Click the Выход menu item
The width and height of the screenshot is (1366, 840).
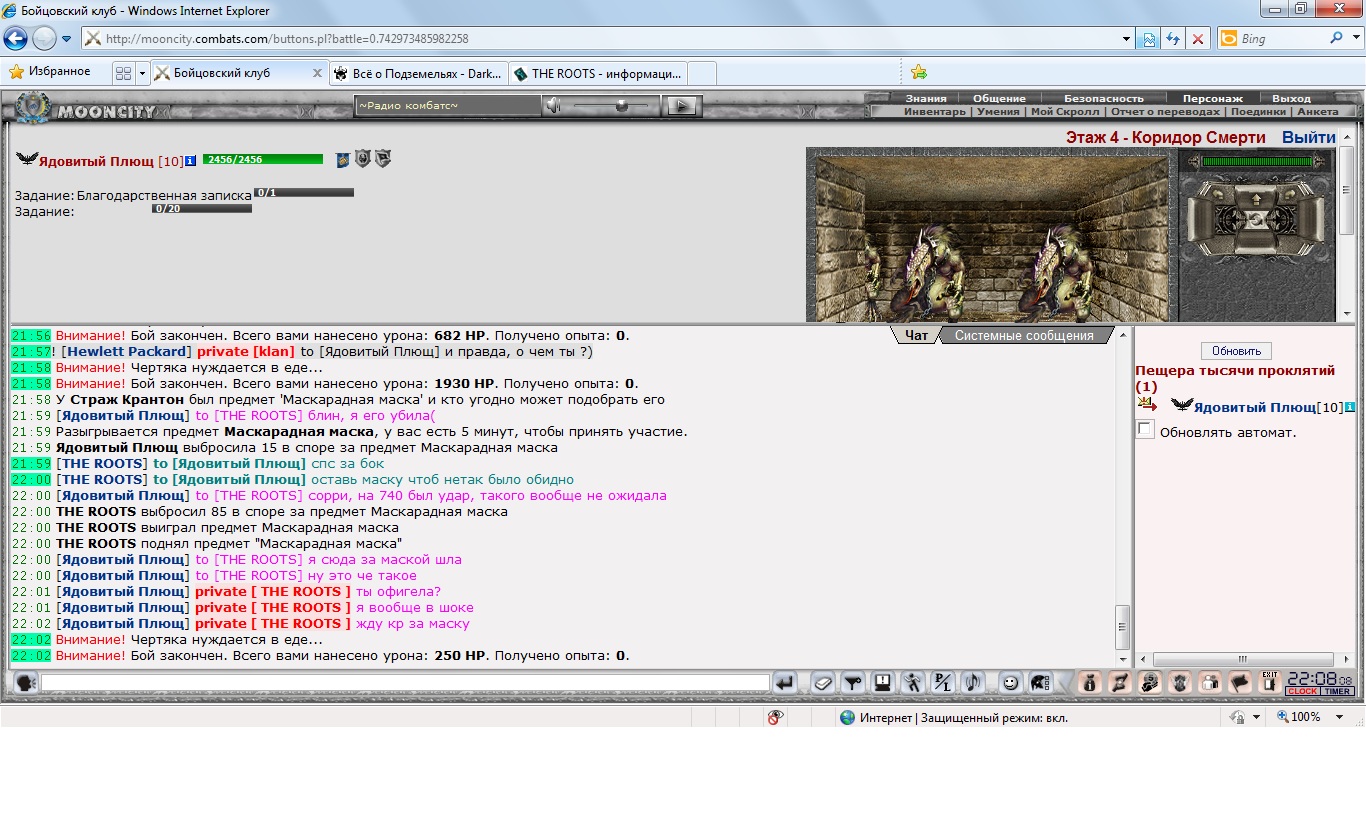pos(1291,98)
